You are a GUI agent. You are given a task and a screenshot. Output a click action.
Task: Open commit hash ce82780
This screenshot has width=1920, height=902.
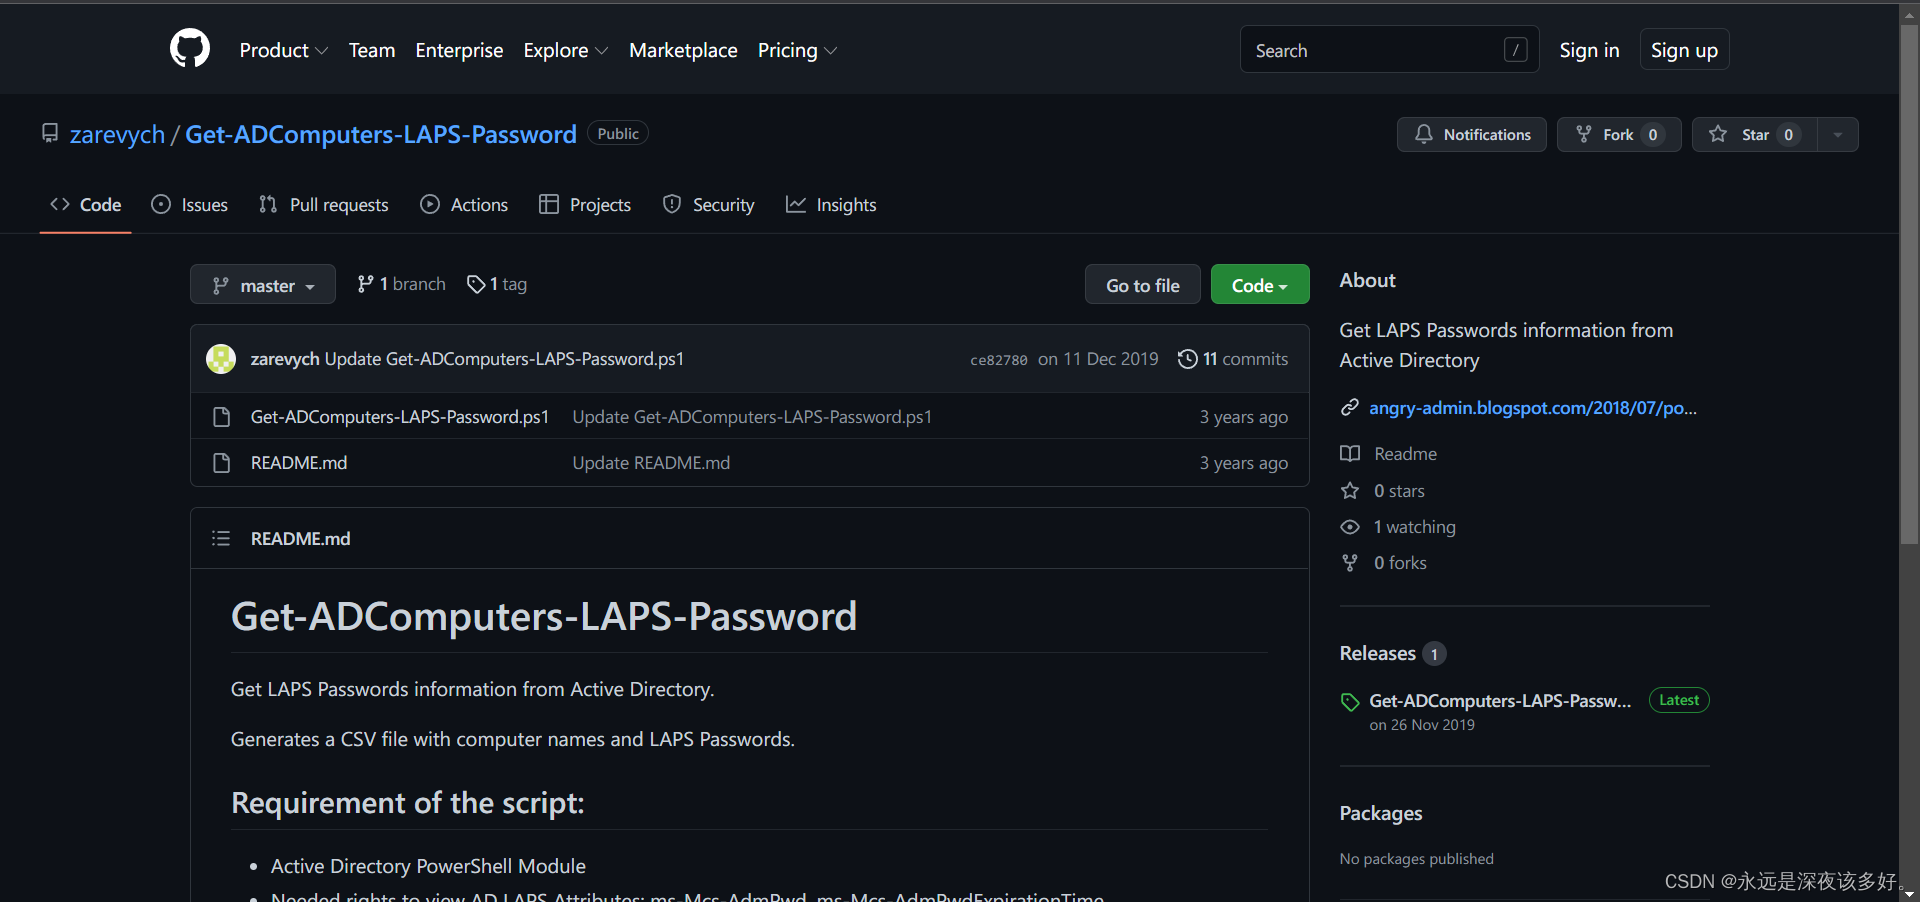pos(998,360)
